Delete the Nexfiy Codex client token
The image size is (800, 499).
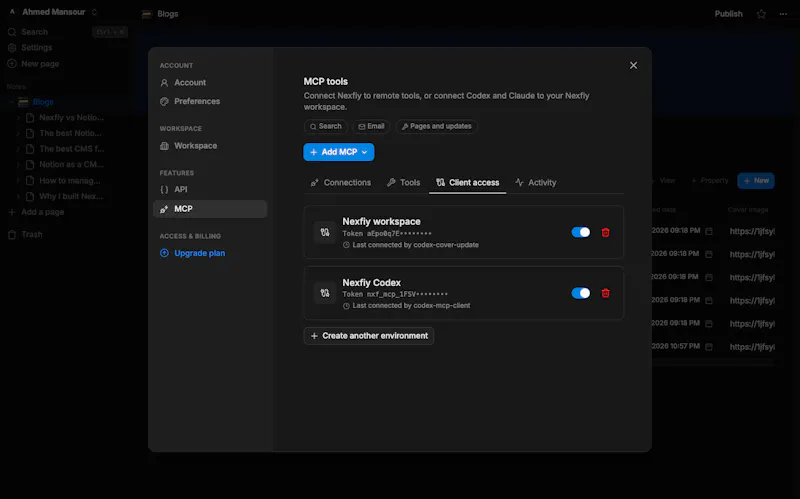coord(606,293)
